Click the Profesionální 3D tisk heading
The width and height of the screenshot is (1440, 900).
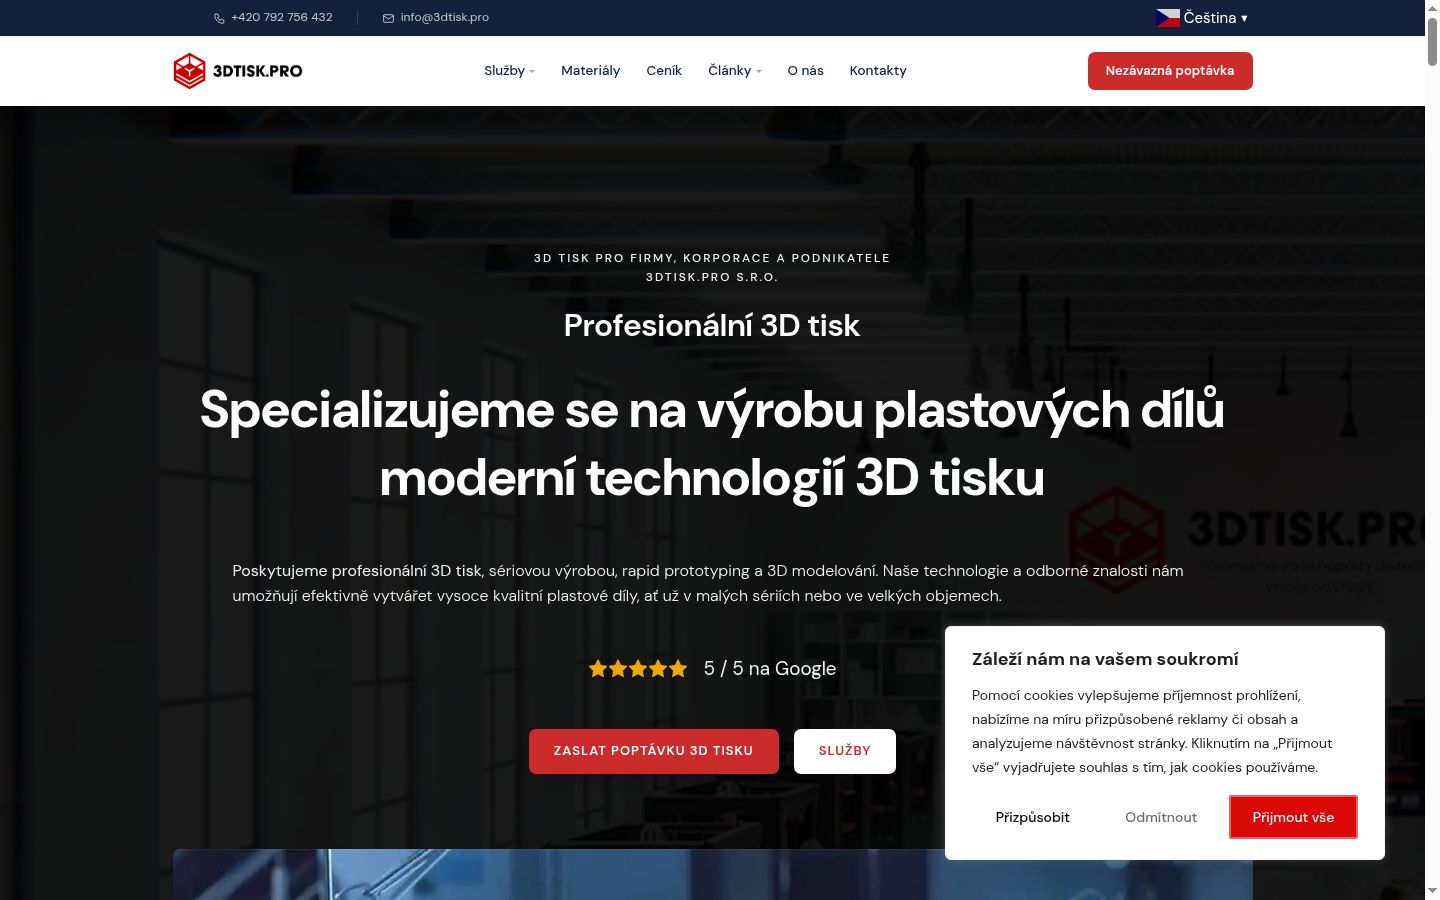click(x=712, y=326)
